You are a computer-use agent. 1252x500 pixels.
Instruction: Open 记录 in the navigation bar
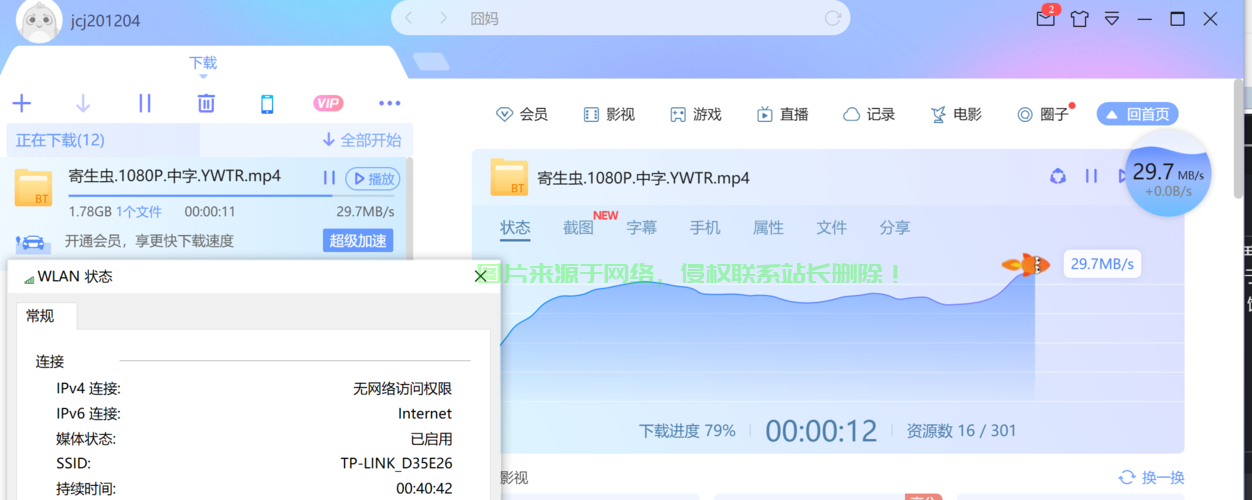click(869, 114)
